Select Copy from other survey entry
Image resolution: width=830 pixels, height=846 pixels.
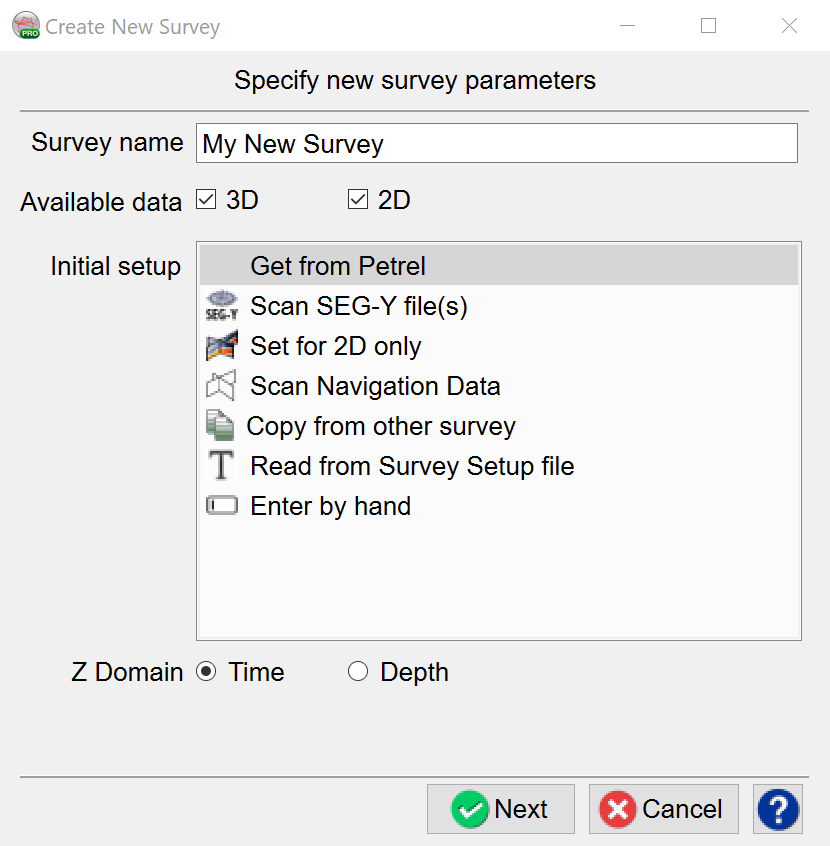(381, 426)
